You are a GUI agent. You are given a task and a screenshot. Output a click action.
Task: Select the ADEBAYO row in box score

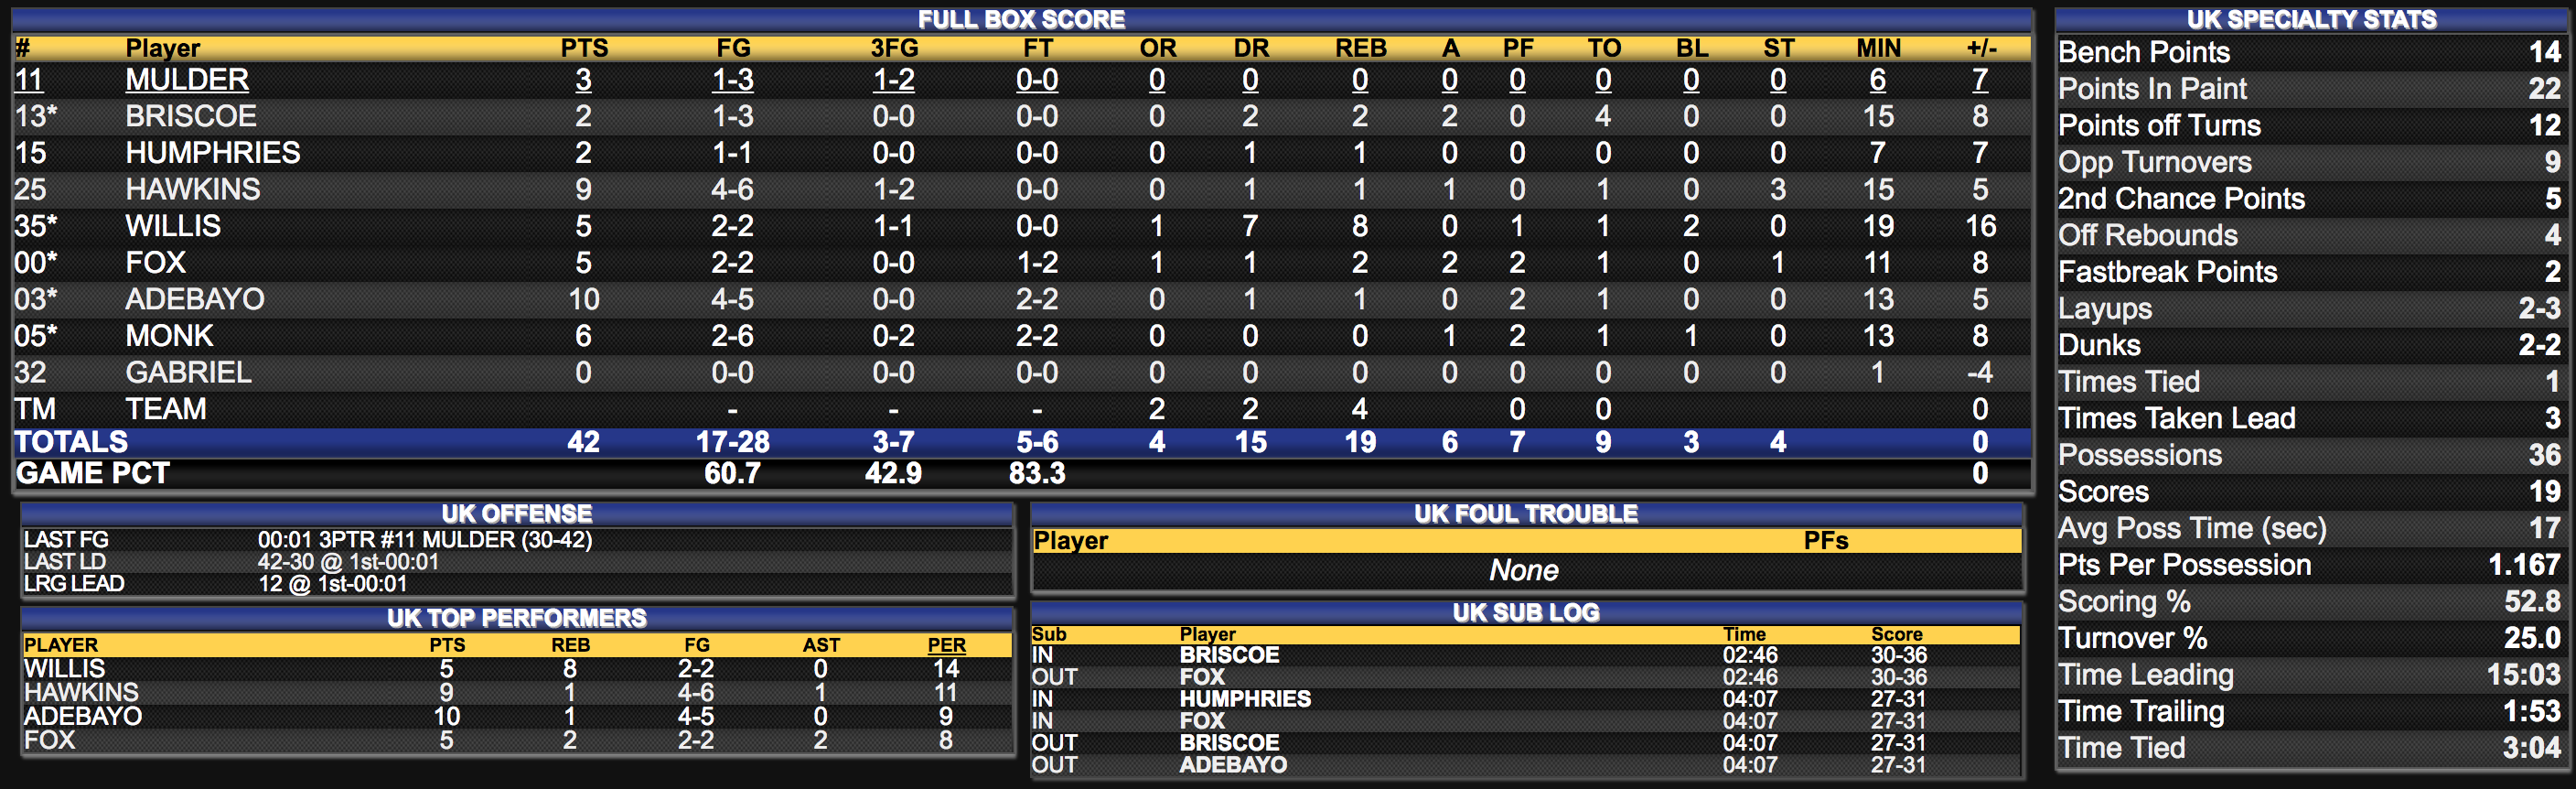(1022, 300)
